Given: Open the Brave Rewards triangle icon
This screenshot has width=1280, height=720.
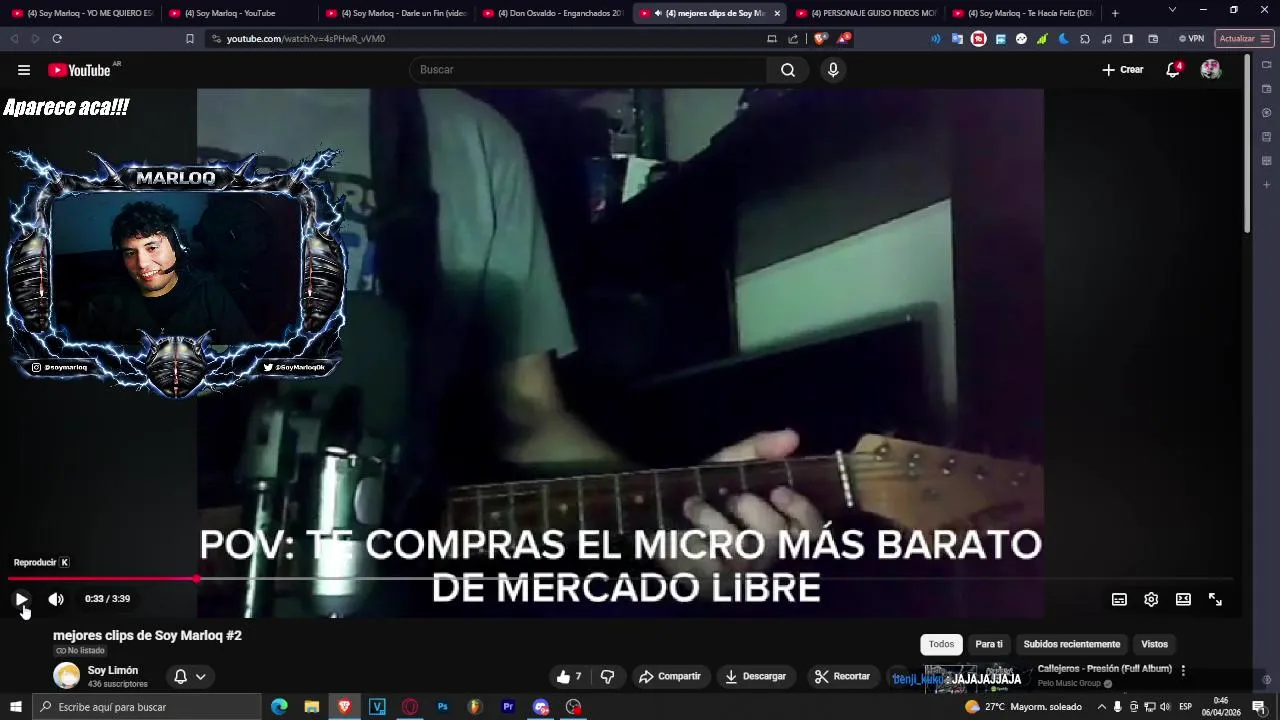Looking at the screenshot, I should [x=844, y=39].
